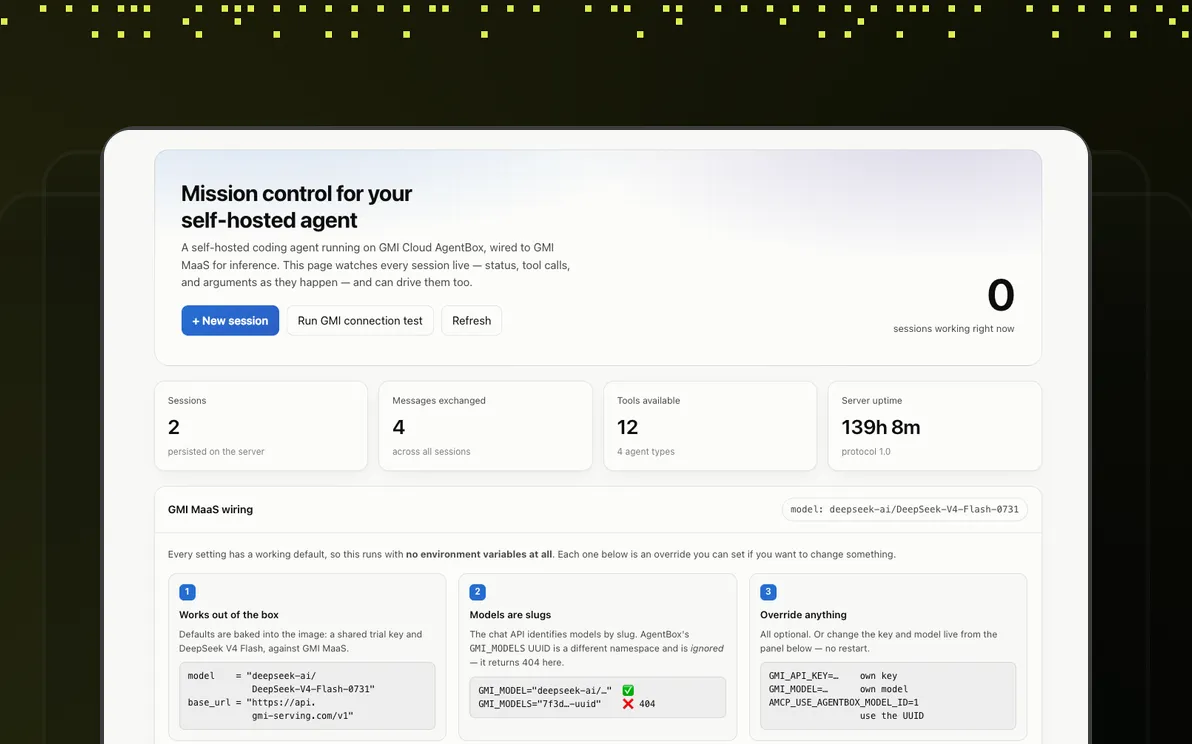Click the across all sessions caption
The width and height of the screenshot is (1192, 744).
click(x=431, y=451)
